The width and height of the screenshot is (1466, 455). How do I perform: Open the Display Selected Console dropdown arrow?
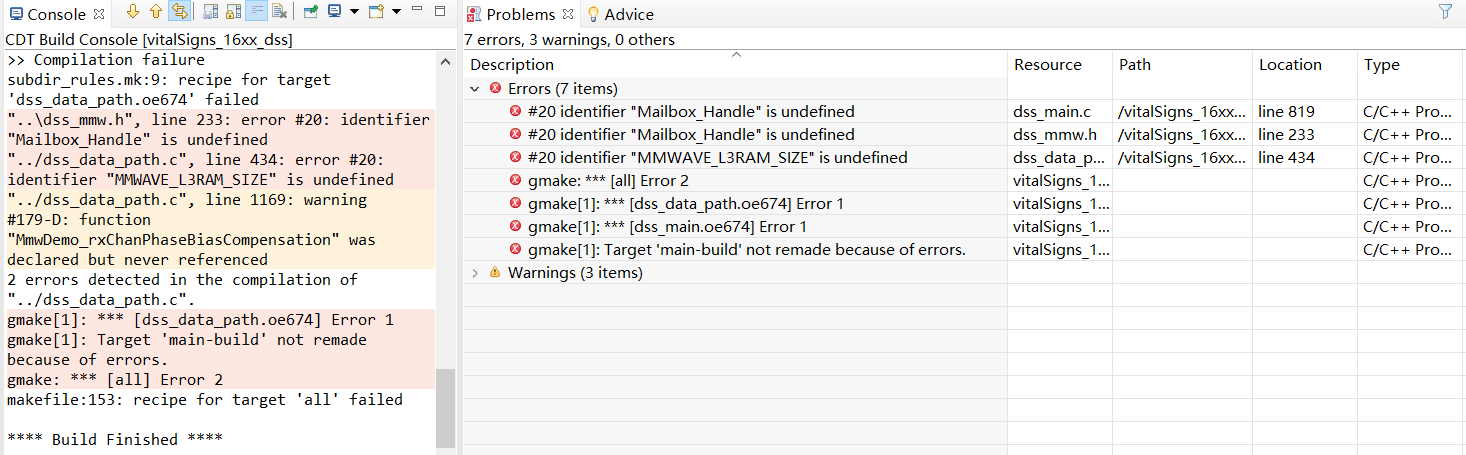(x=354, y=12)
